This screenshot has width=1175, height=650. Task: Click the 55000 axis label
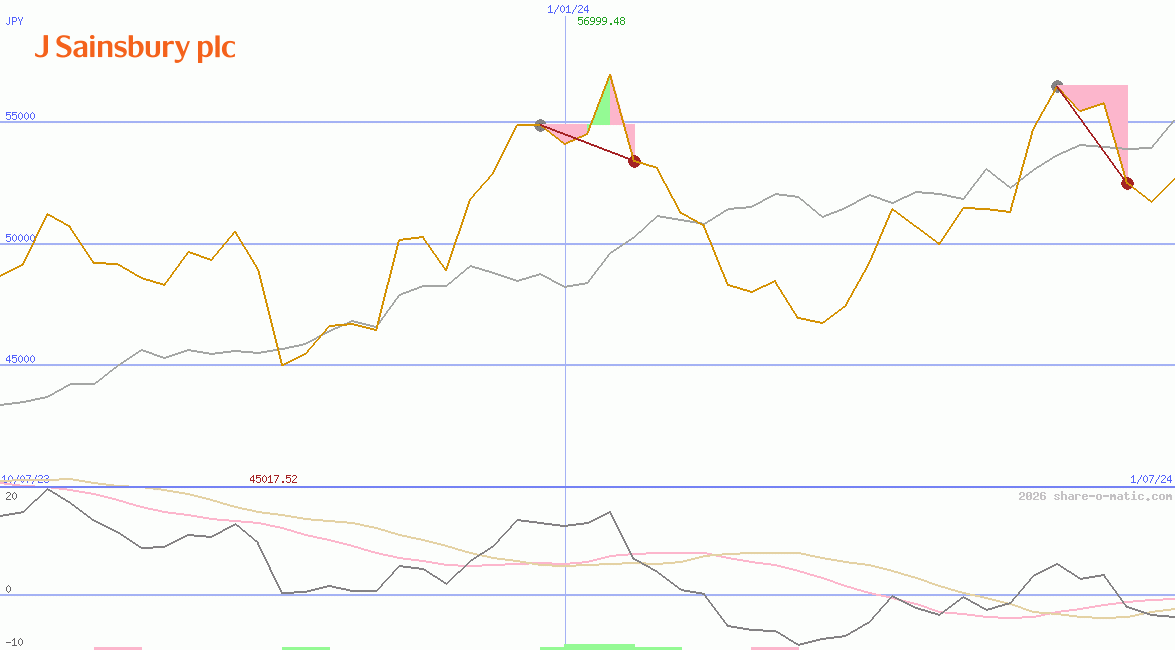20,116
